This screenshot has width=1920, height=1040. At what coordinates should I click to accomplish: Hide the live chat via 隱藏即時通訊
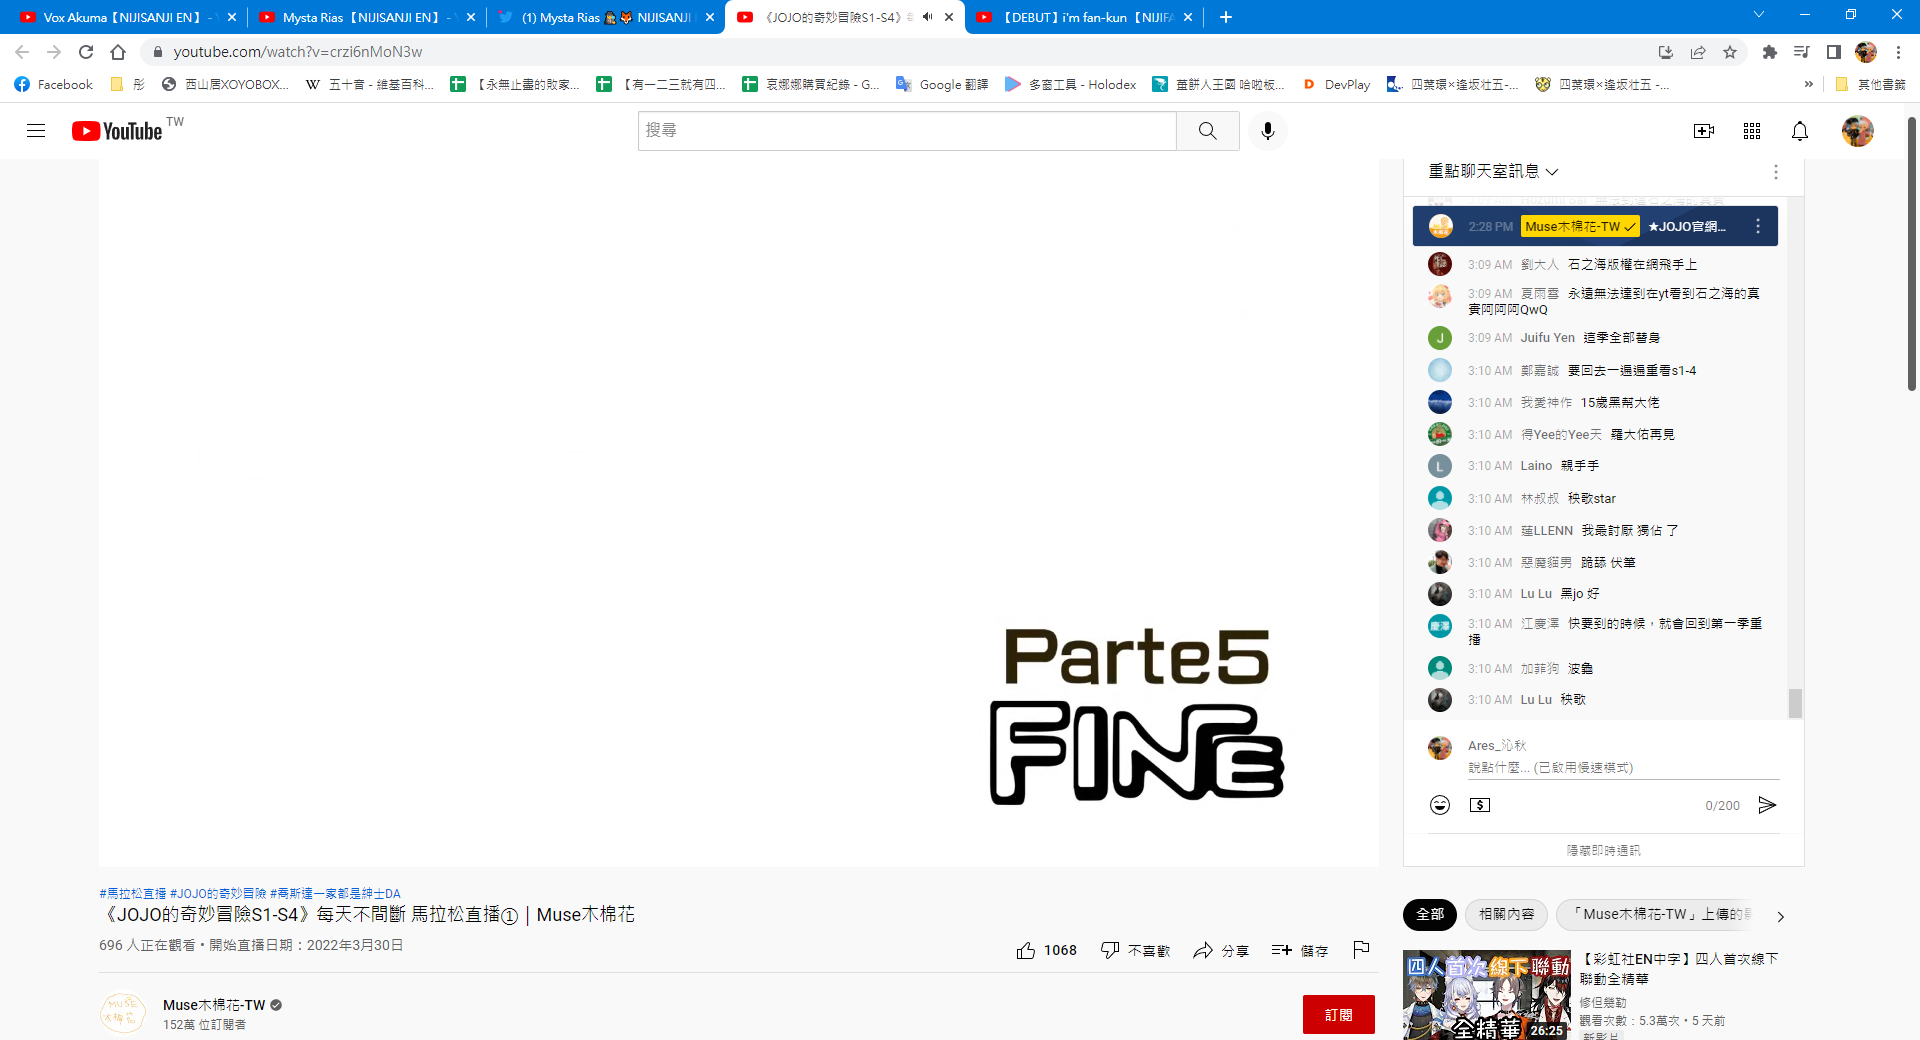[x=1603, y=850]
